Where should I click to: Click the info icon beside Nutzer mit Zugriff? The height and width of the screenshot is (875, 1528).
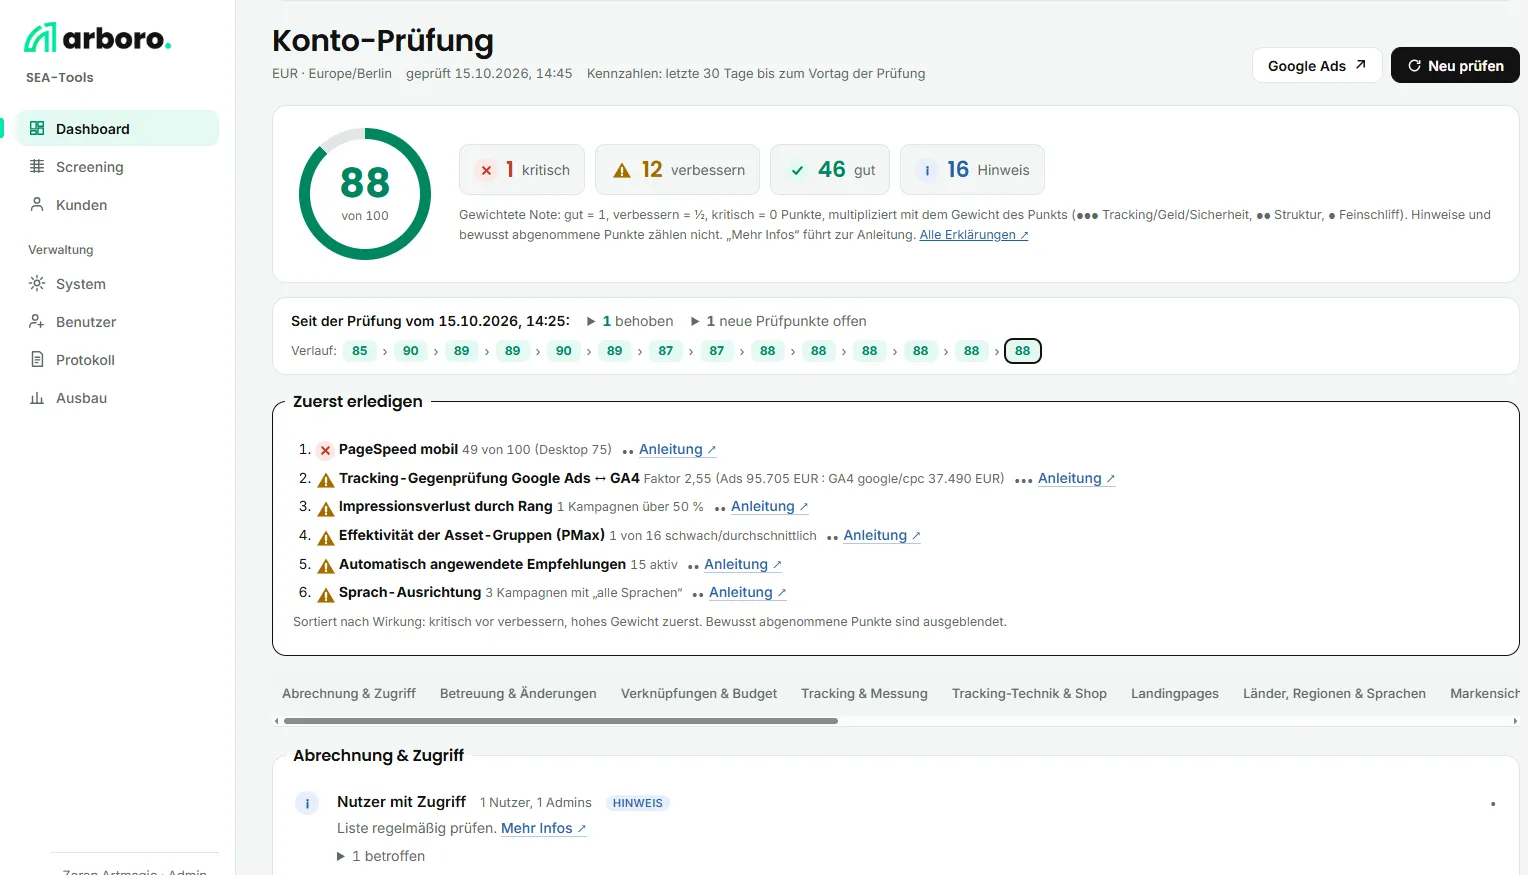pyautogui.click(x=307, y=803)
